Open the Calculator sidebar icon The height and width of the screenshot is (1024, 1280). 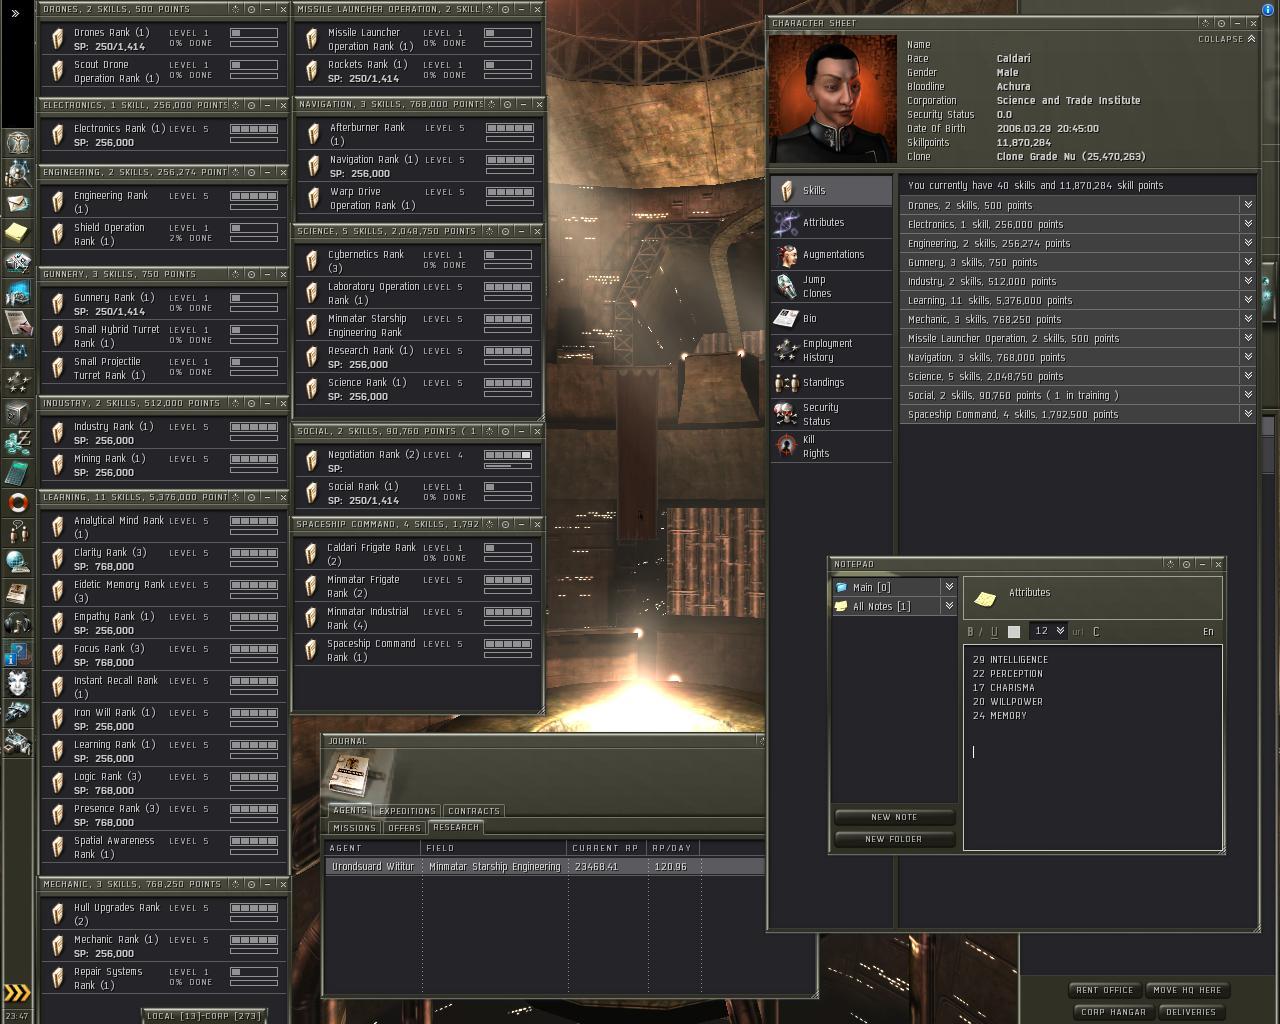click(x=17, y=472)
